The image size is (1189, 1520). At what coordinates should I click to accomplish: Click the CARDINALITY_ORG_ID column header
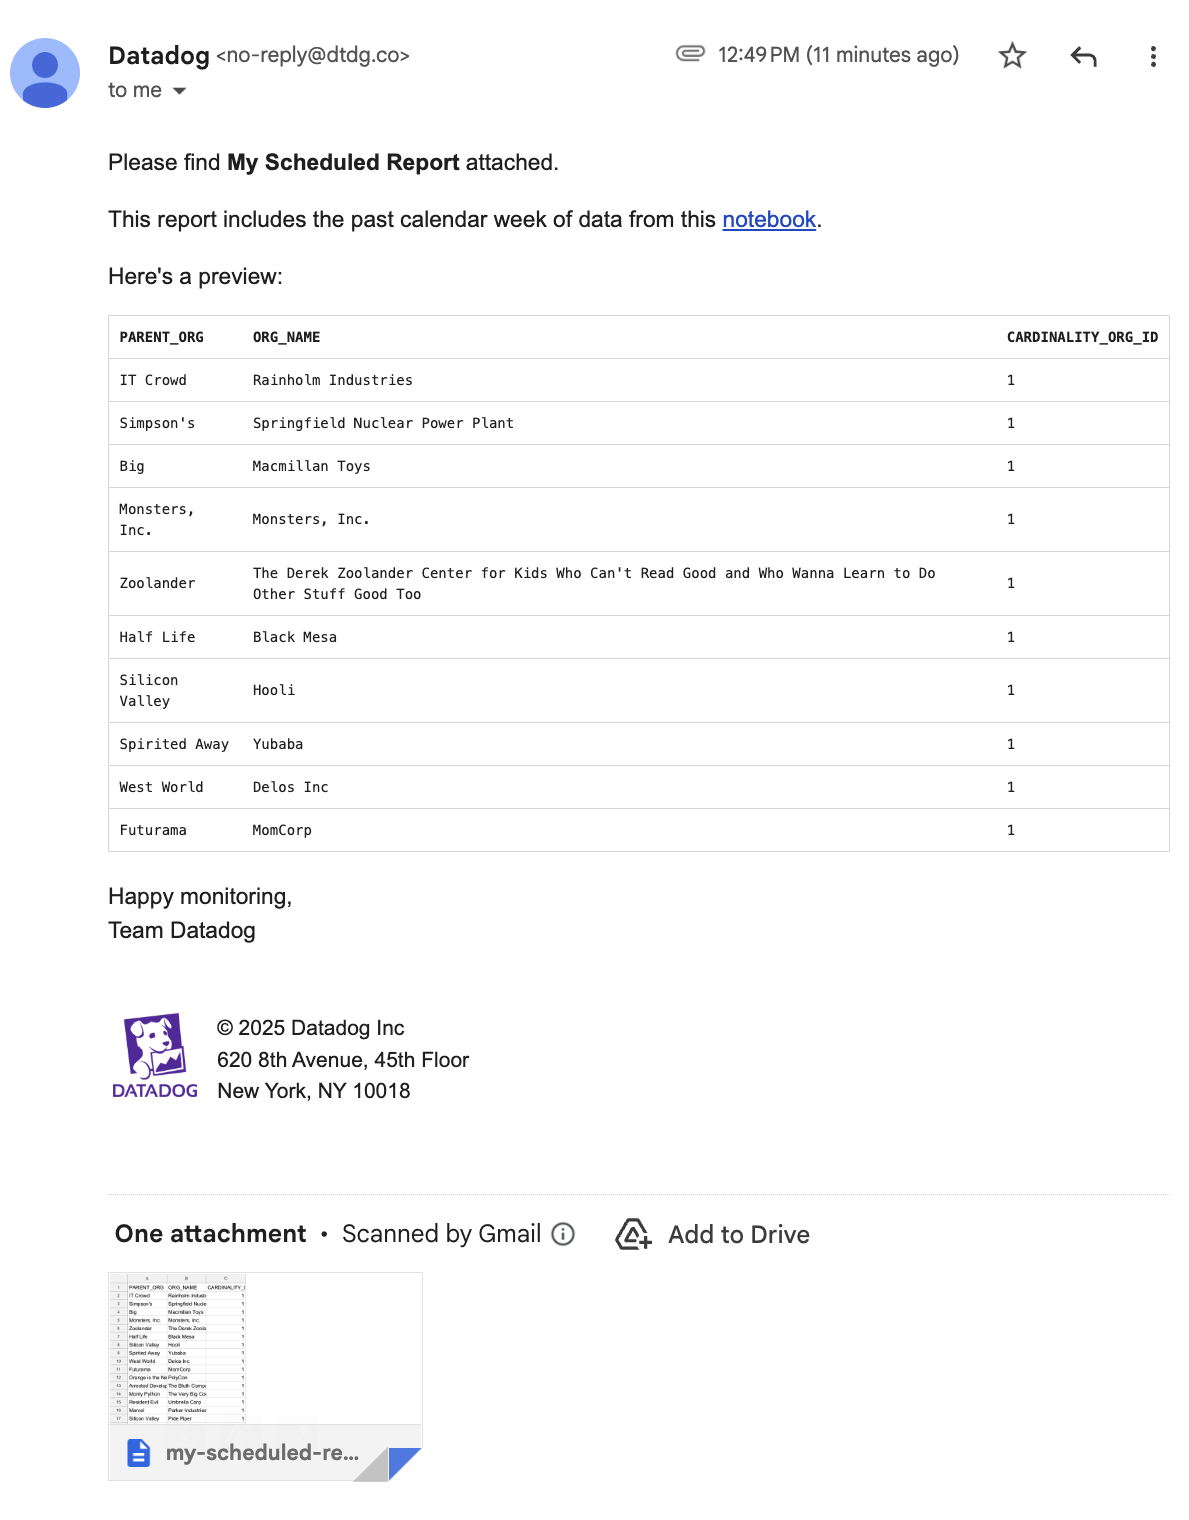click(x=1082, y=338)
